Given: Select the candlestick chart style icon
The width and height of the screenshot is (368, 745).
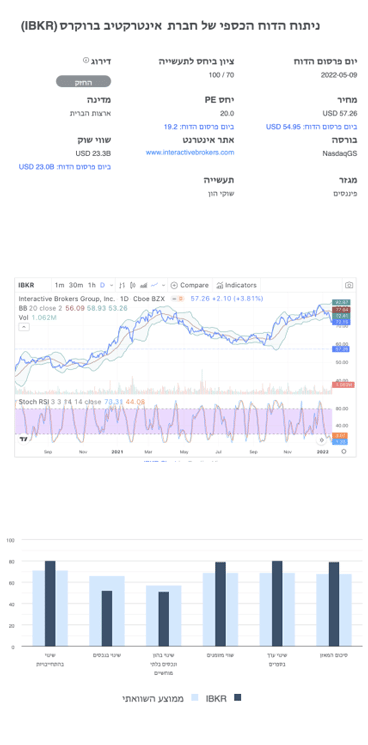Looking at the screenshot, I should [x=132, y=285].
